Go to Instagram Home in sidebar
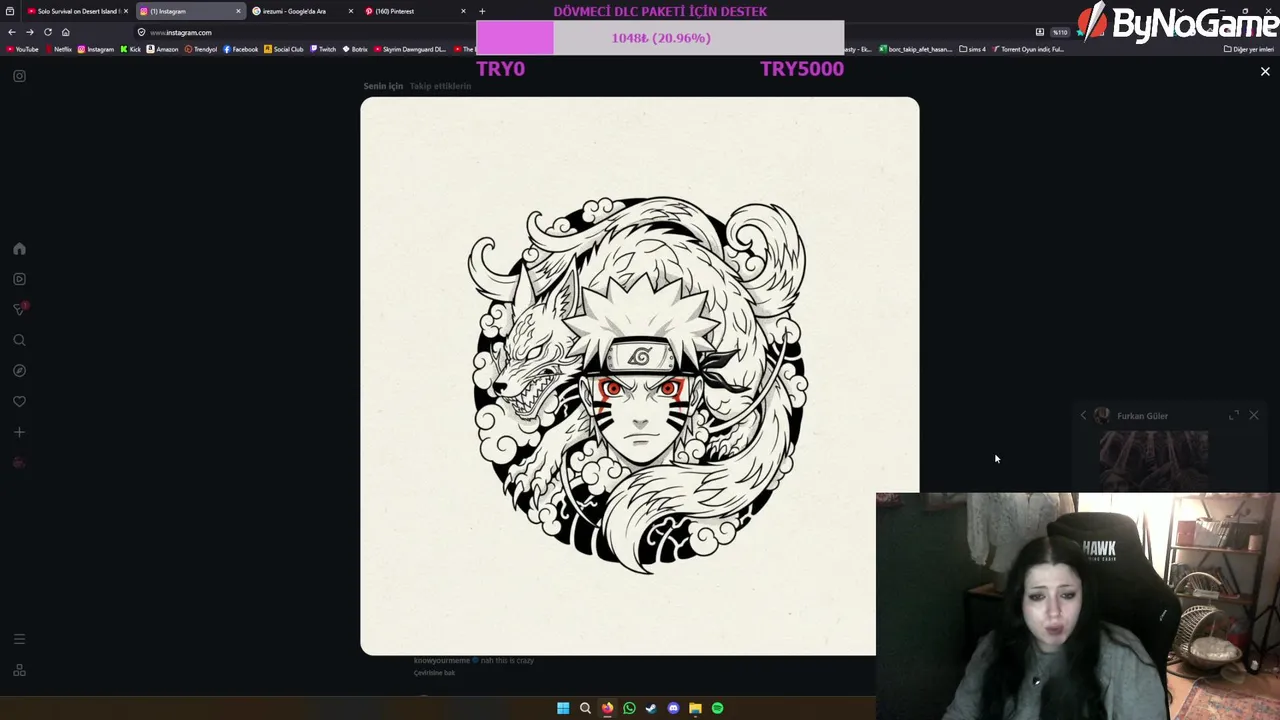 pos(19,248)
